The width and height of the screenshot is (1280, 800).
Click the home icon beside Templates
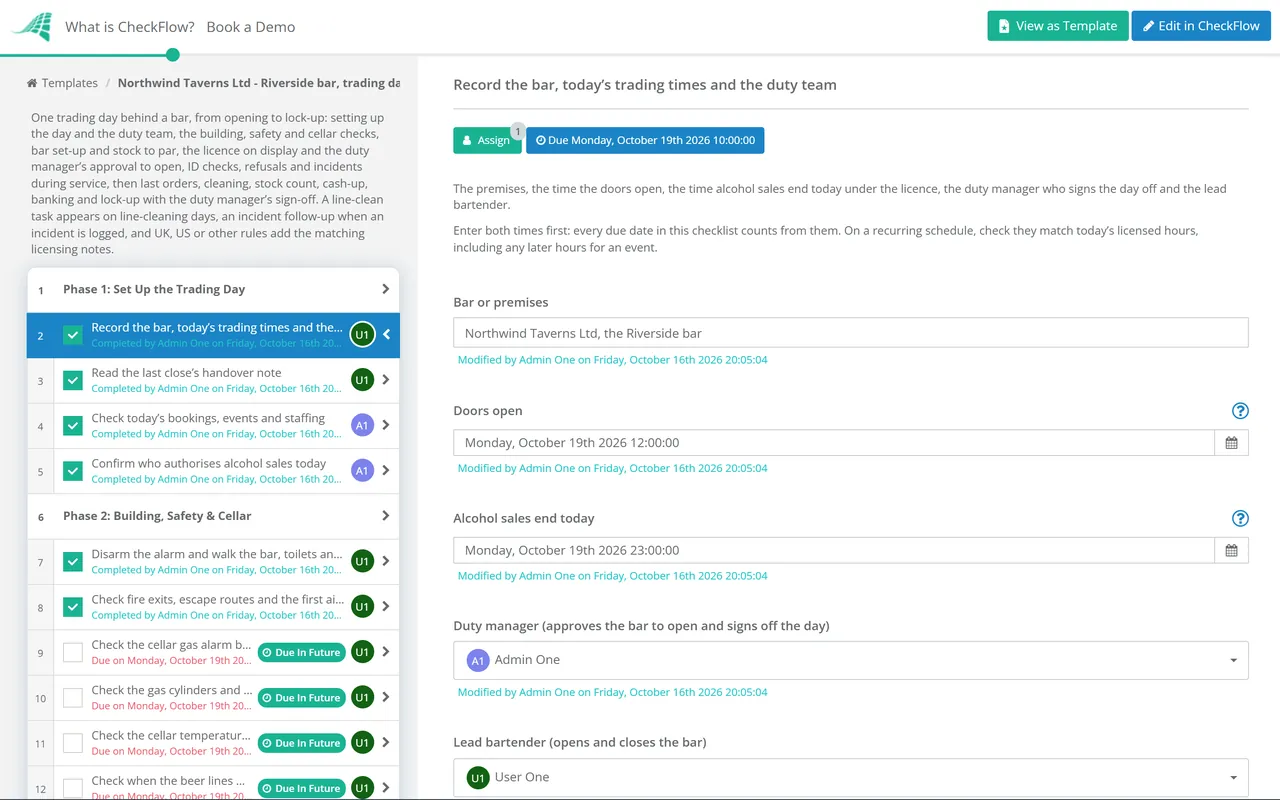(32, 83)
